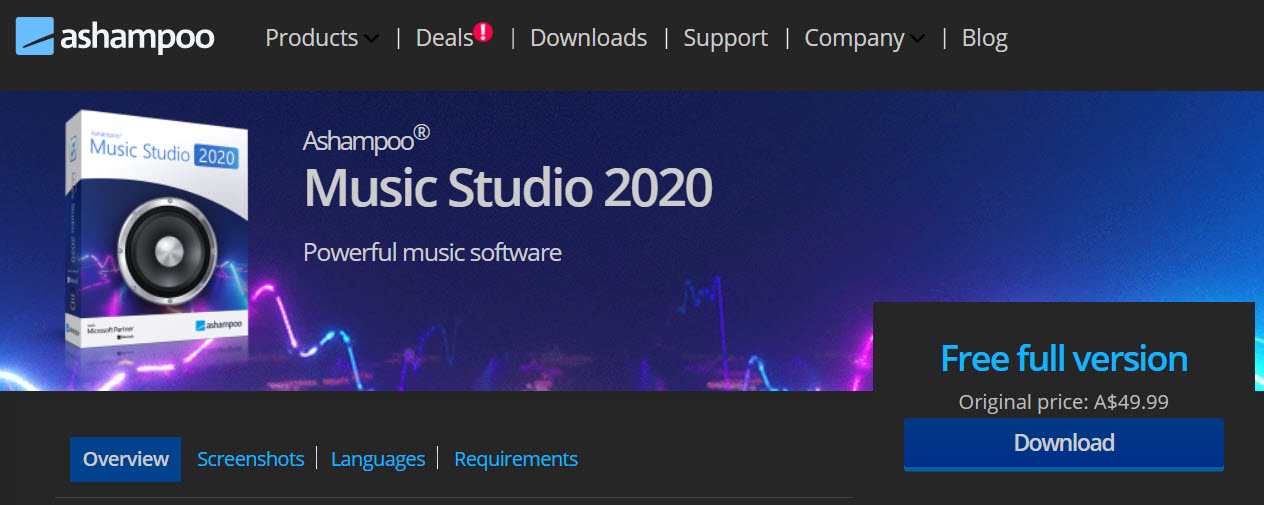Open the Deals menu item
Screen dimensions: 1264x505
pos(444,38)
